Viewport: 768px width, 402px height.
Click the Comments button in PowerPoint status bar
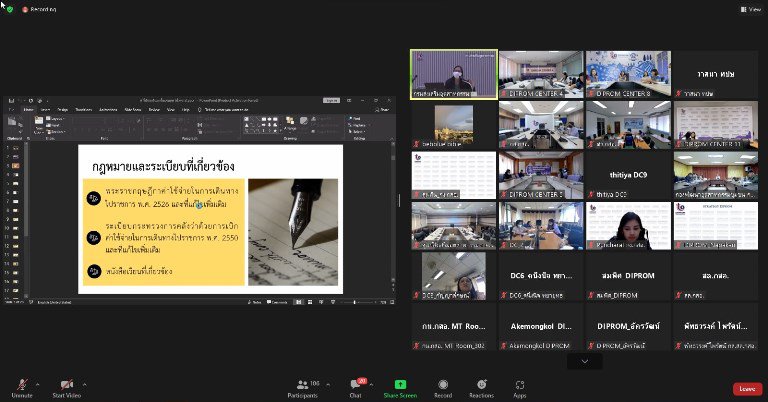point(277,302)
